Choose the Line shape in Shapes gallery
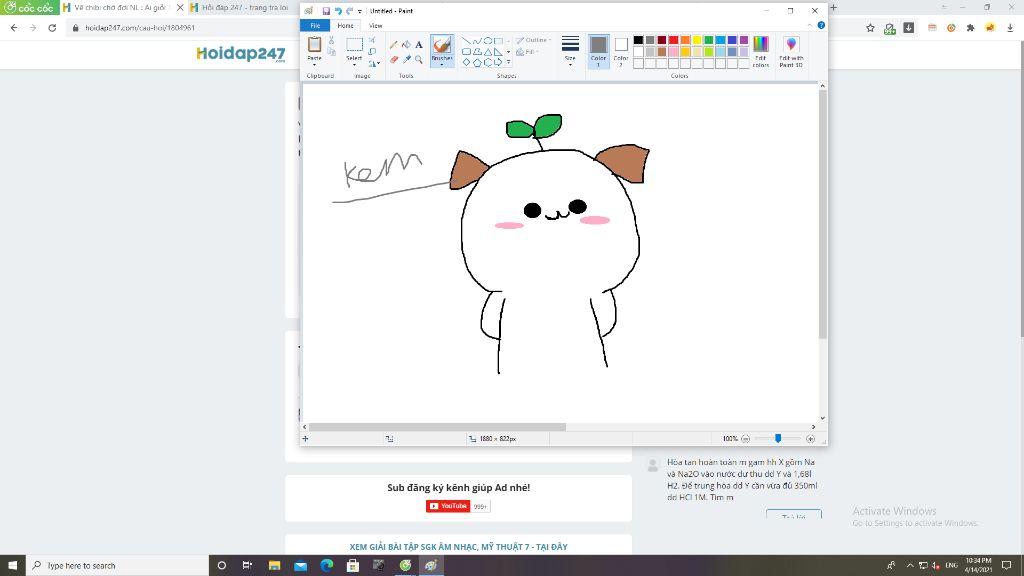Viewport: 1024px width, 576px height. click(466, 40)
